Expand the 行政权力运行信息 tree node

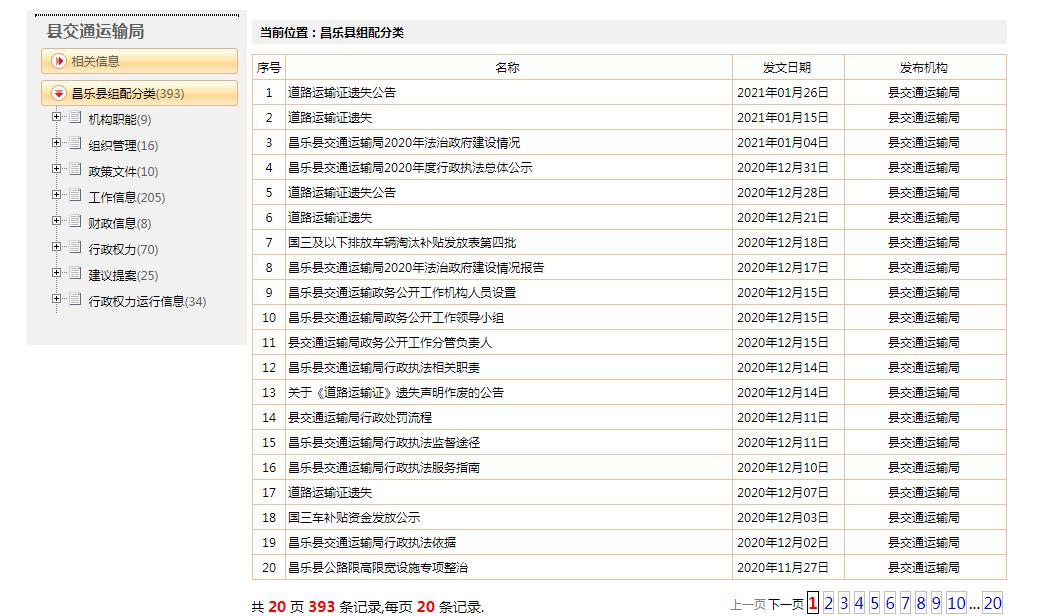coord(57,300)
